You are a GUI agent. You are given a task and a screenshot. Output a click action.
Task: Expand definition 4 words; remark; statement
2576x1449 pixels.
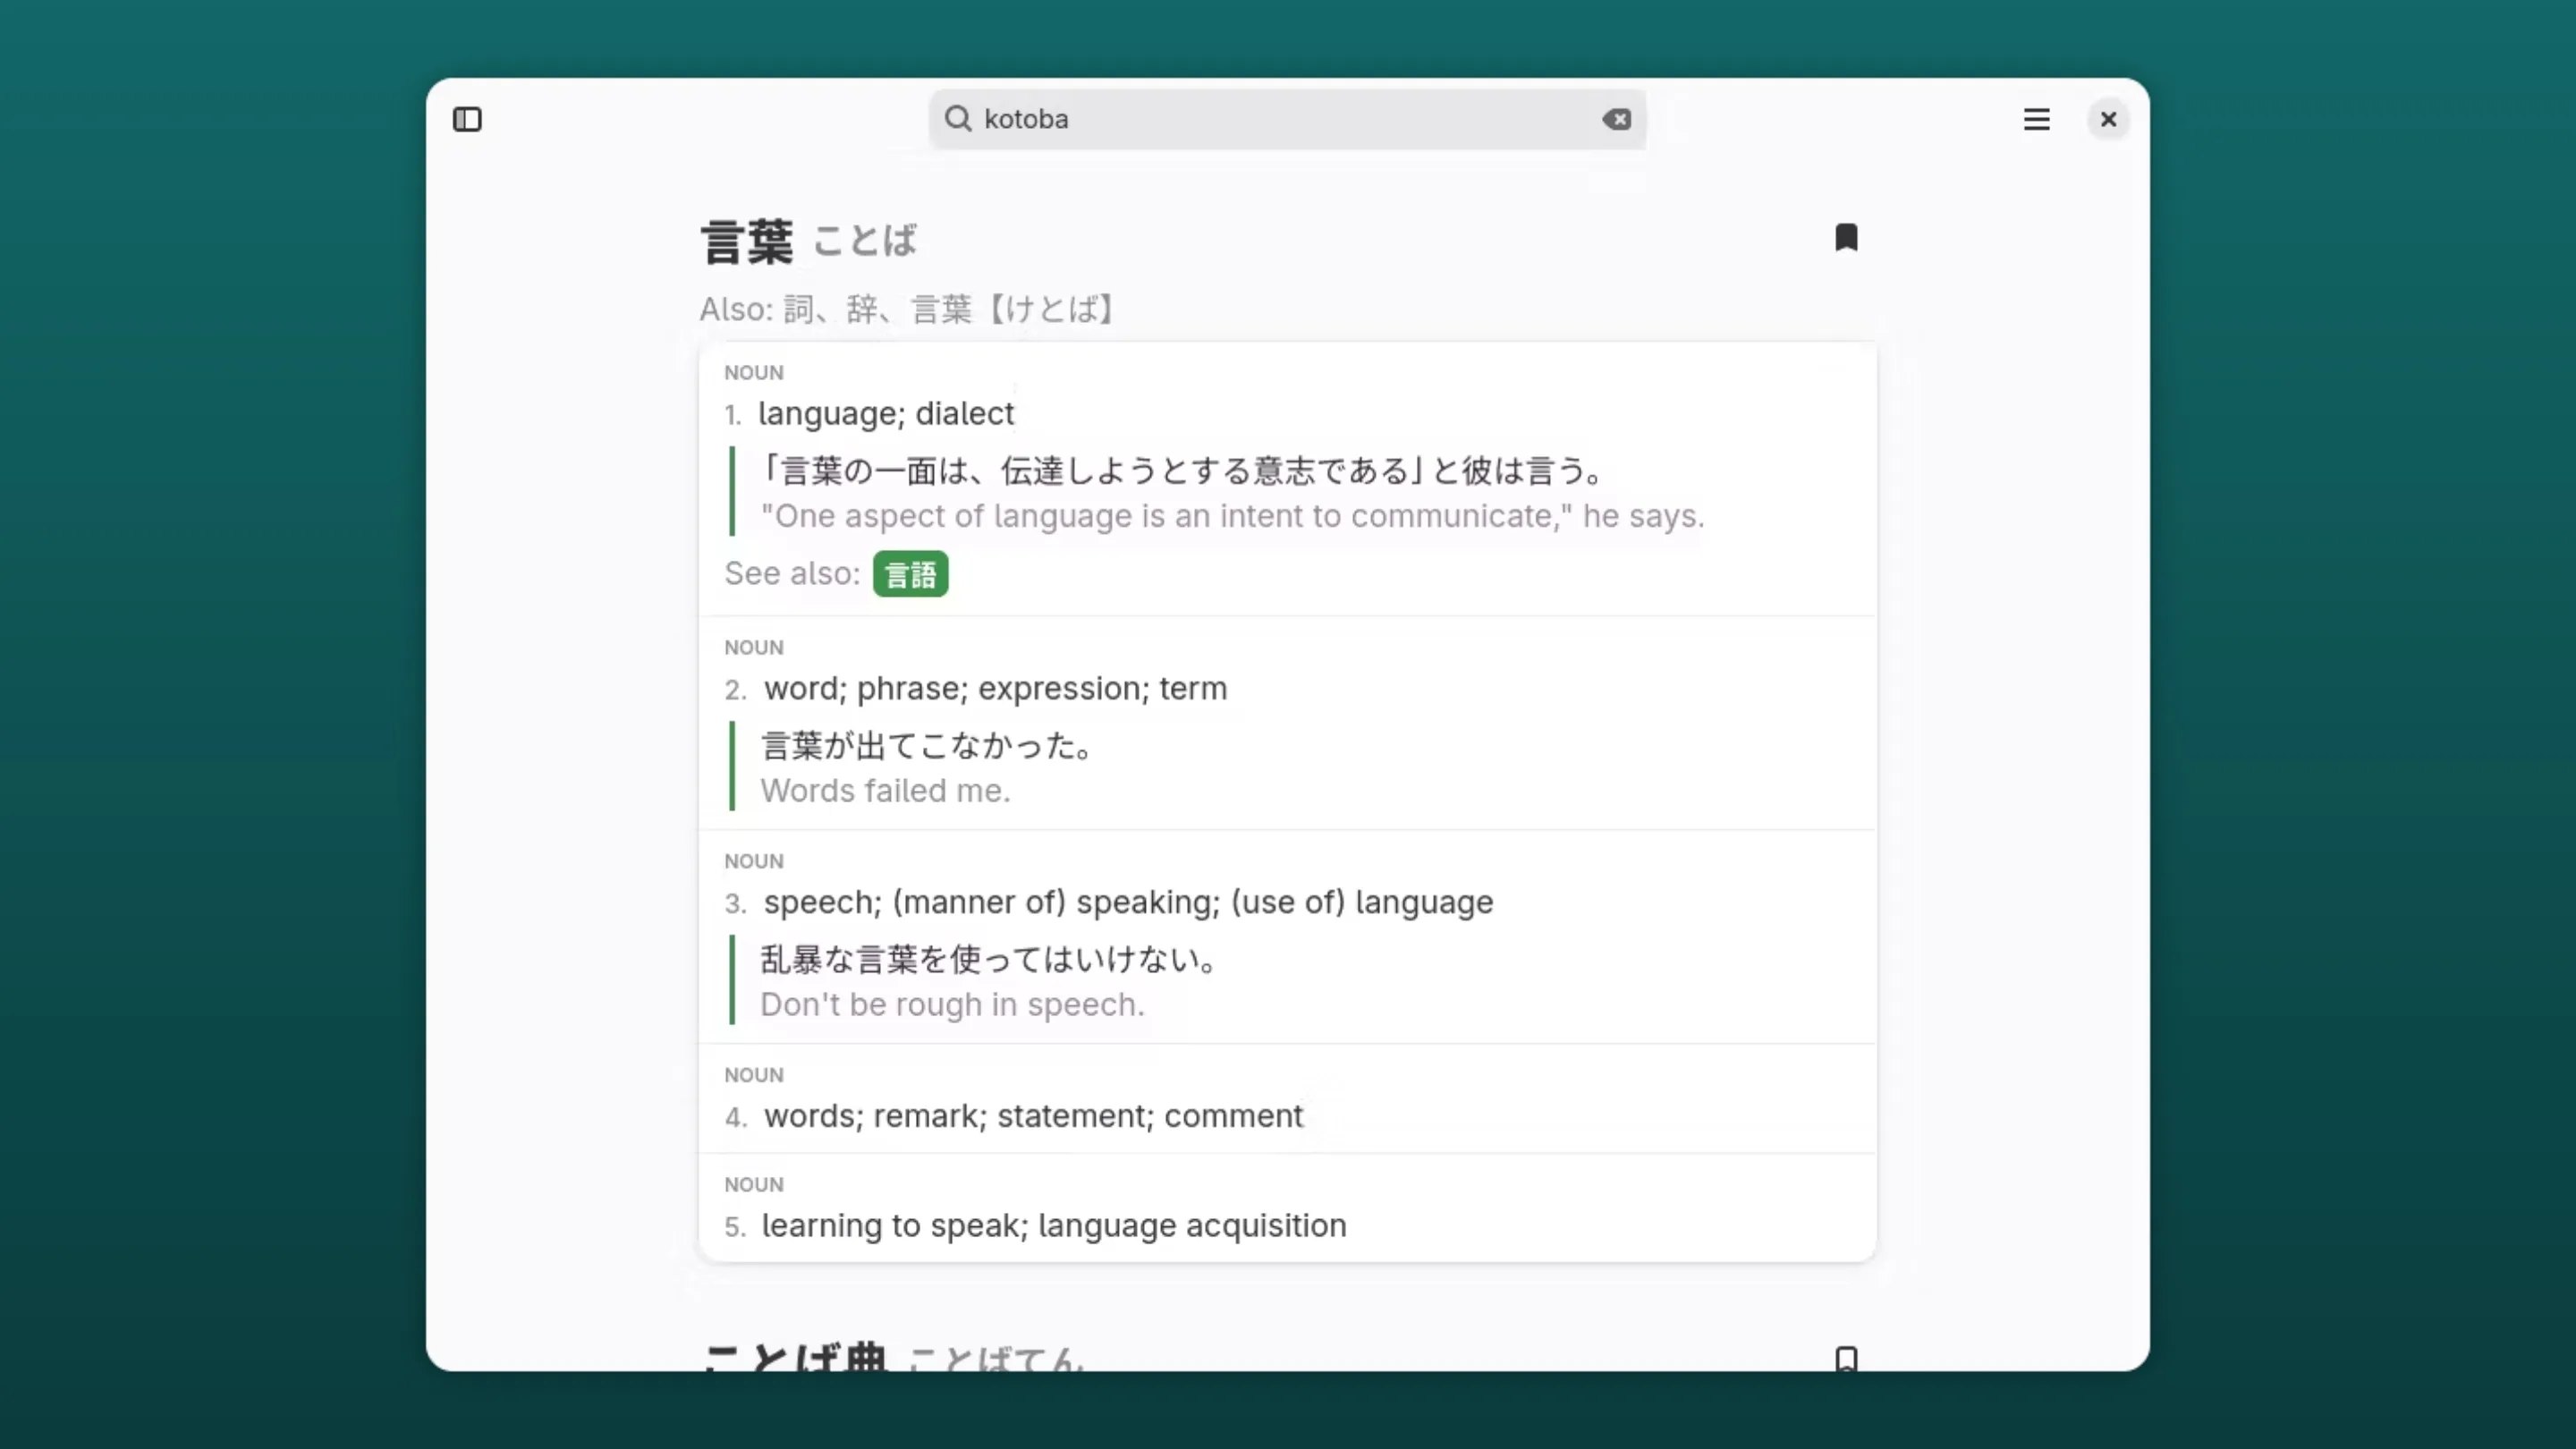point(1032,1116)
